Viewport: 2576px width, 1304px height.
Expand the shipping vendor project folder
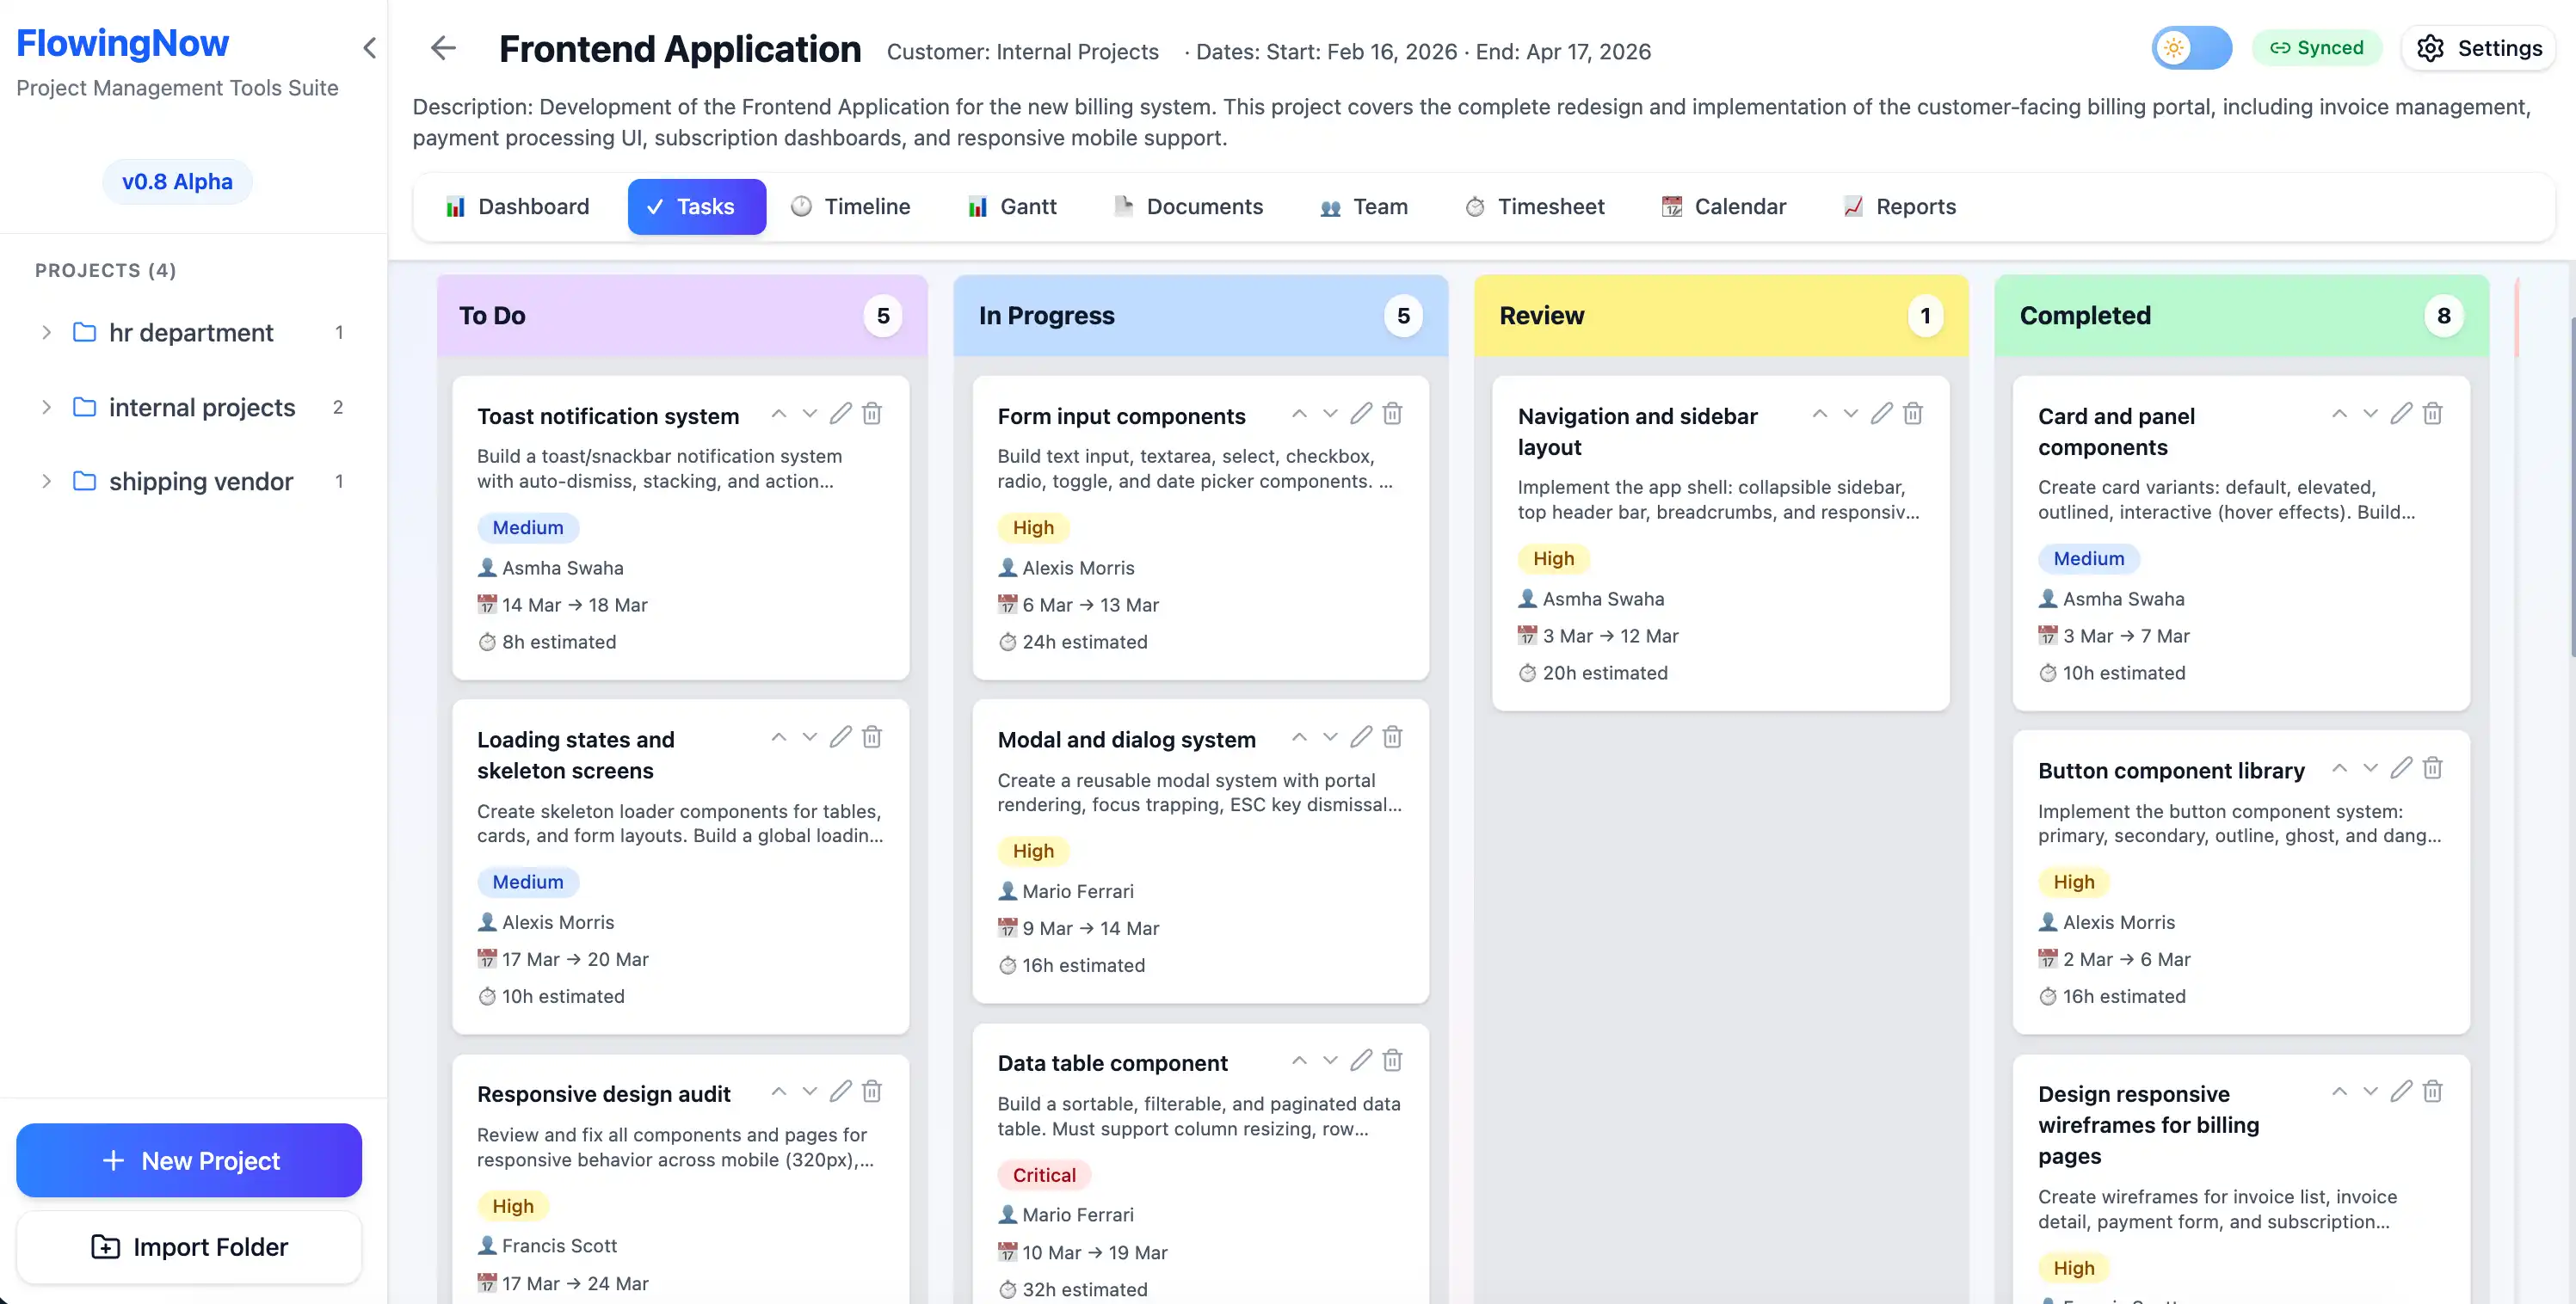click(x=46, y=481)
